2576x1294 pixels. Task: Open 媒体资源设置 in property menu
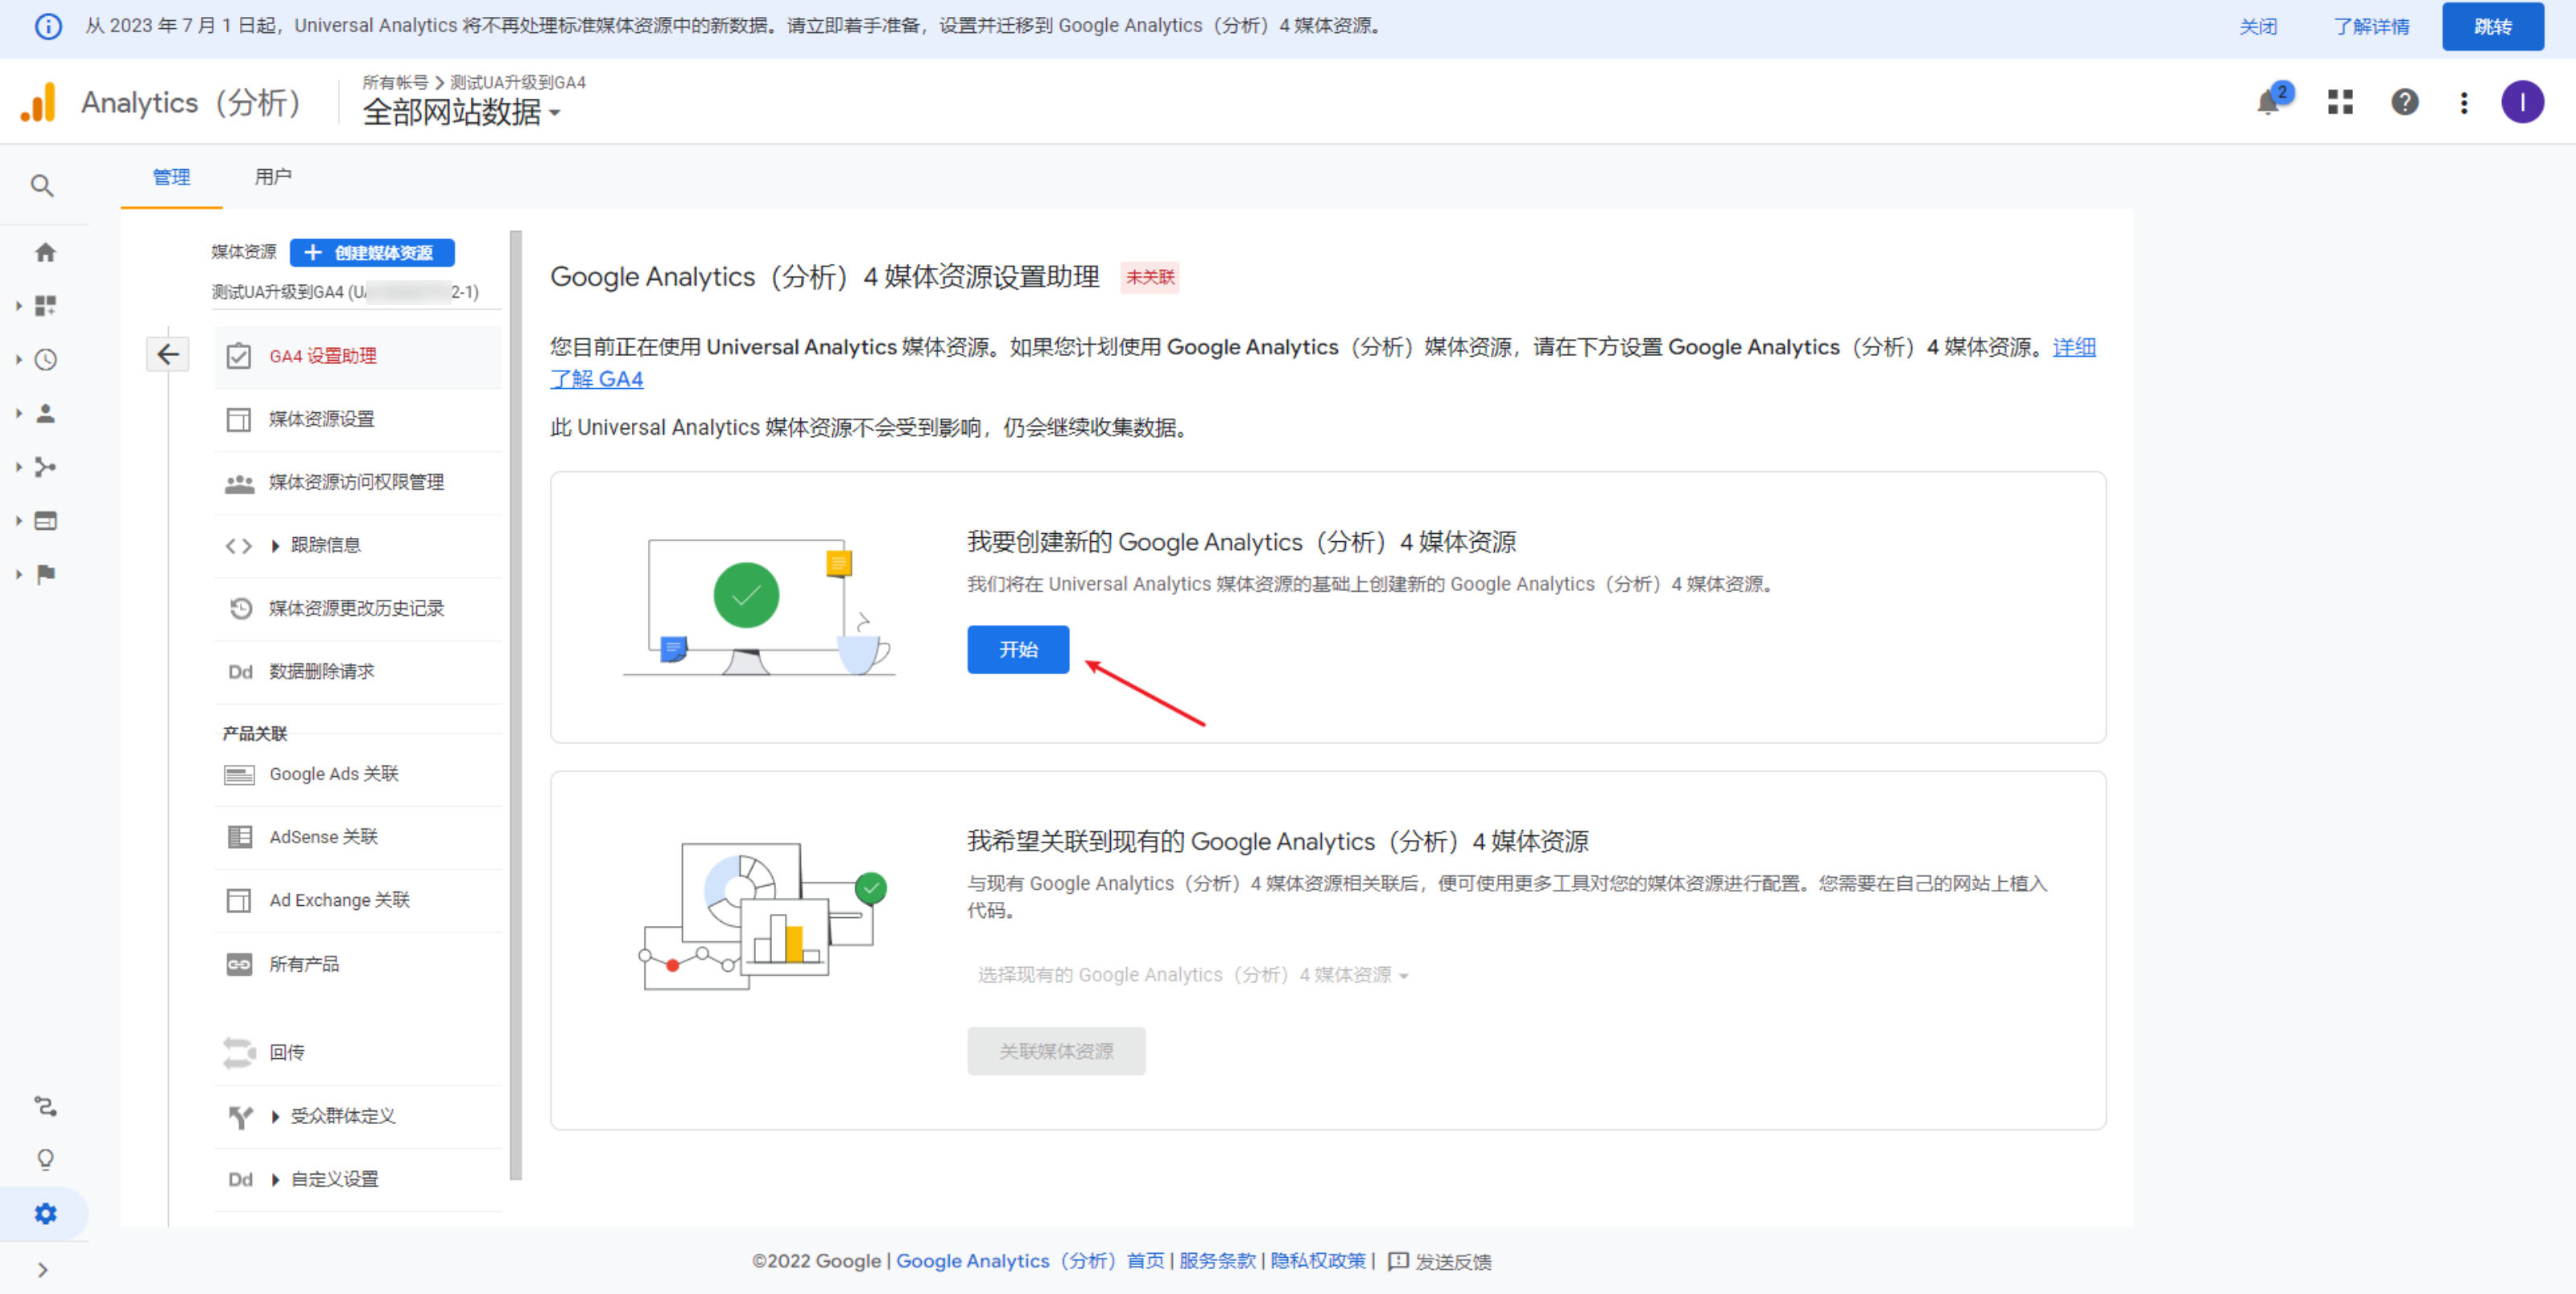coord(357,419)
